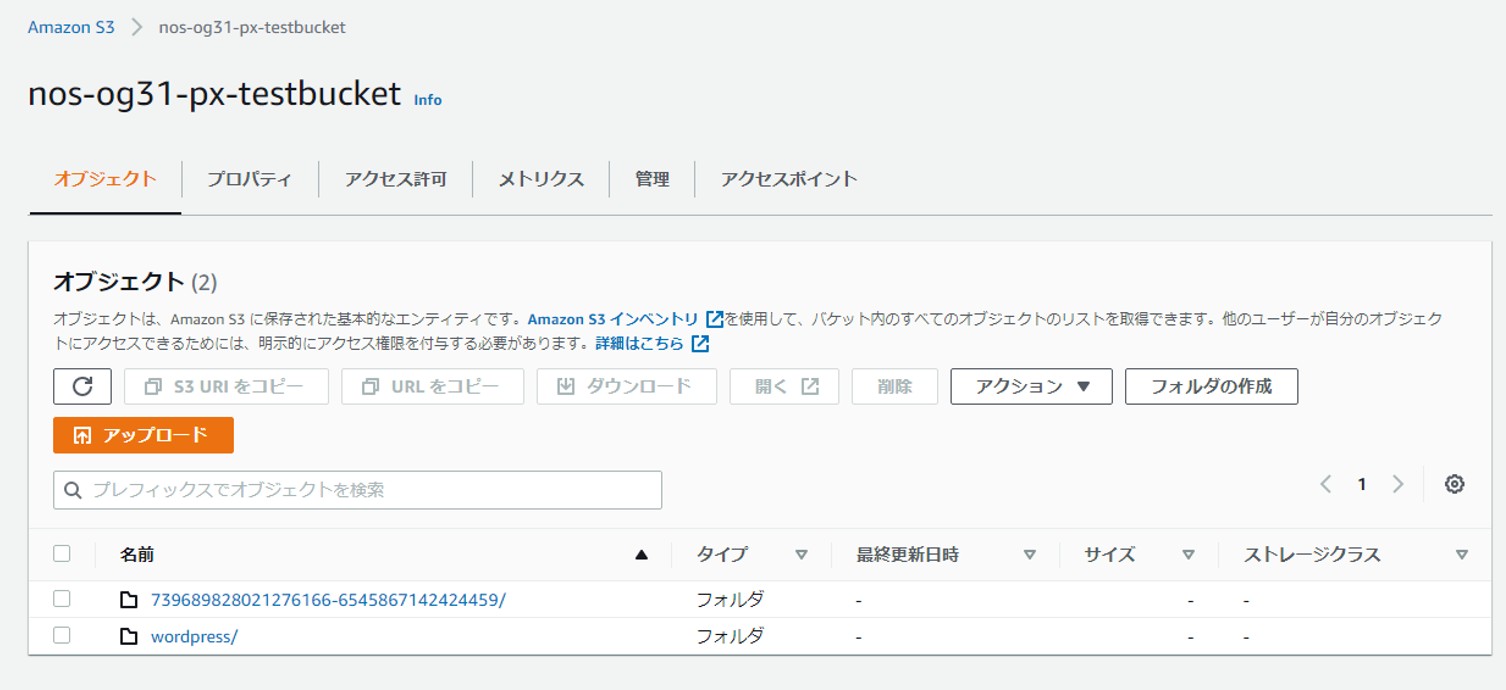Sort by 最終更新日時 column arrow
This screenshot has width=1506, height=690.
click(x=1029, y=554)
